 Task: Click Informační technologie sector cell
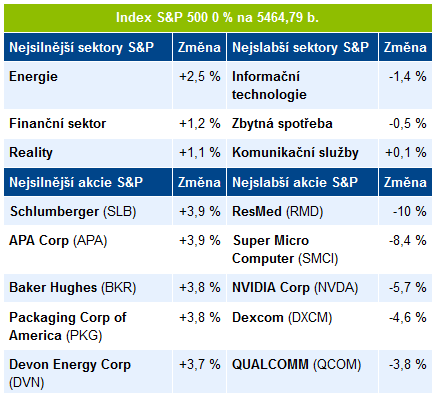pos(302,85)
